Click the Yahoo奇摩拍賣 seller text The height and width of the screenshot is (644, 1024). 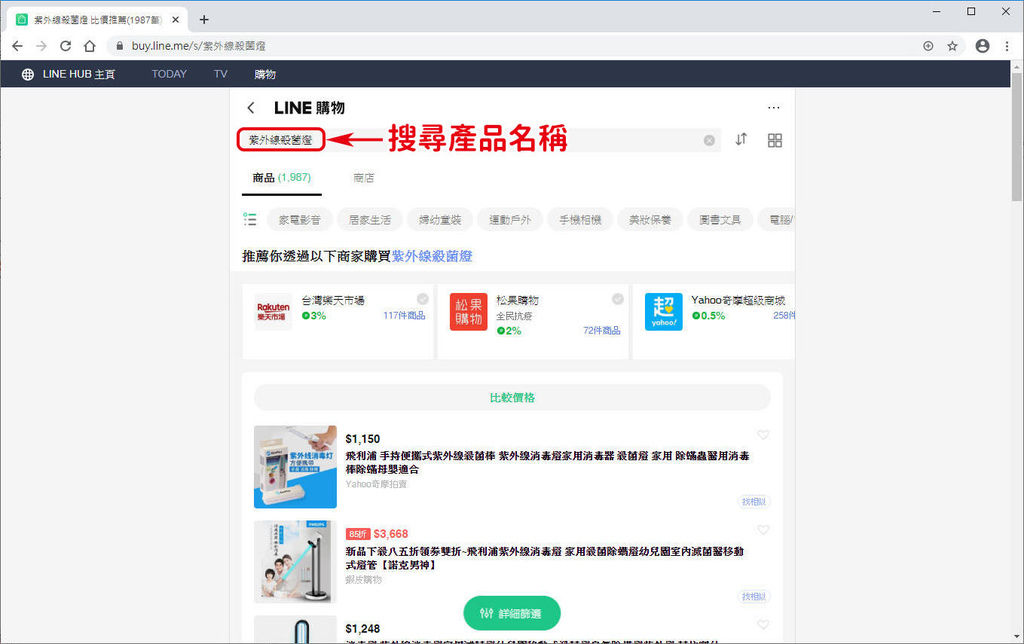click(x=376, y=484)
